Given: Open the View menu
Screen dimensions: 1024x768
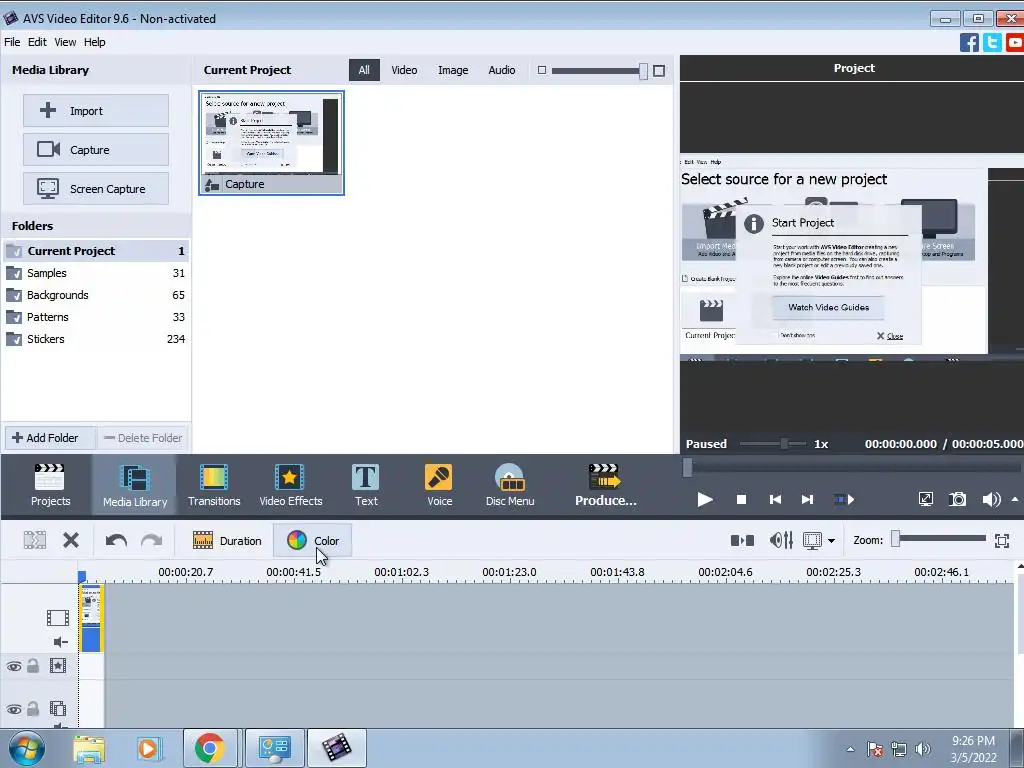Looking at the screenshot, I should tap(65, 42).
